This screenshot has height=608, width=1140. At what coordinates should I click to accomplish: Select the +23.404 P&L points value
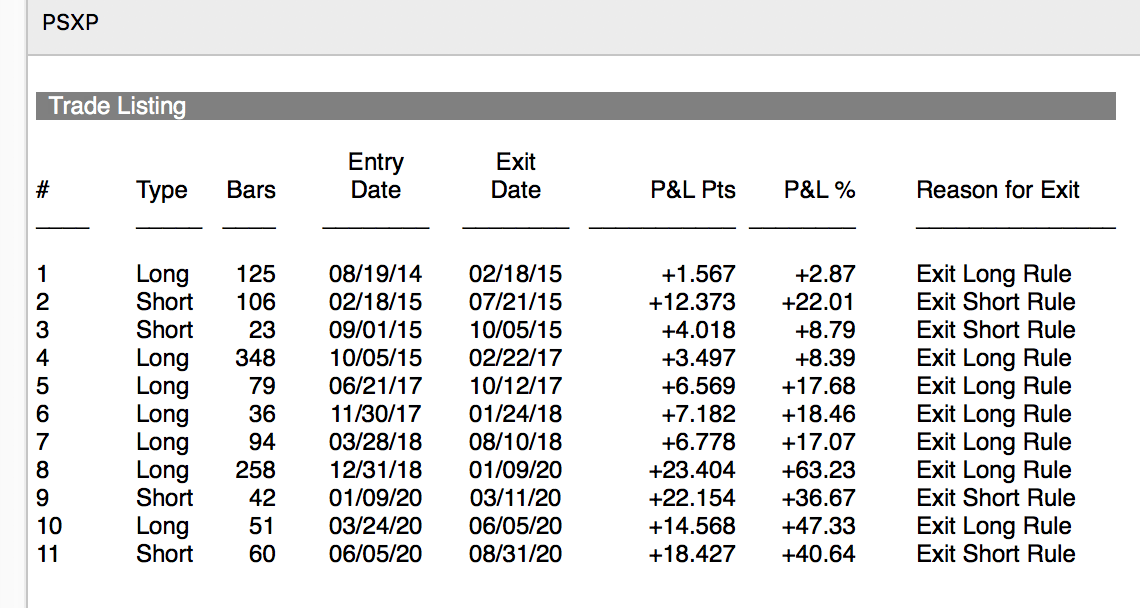pyautogui.click(x=692, y=470)
